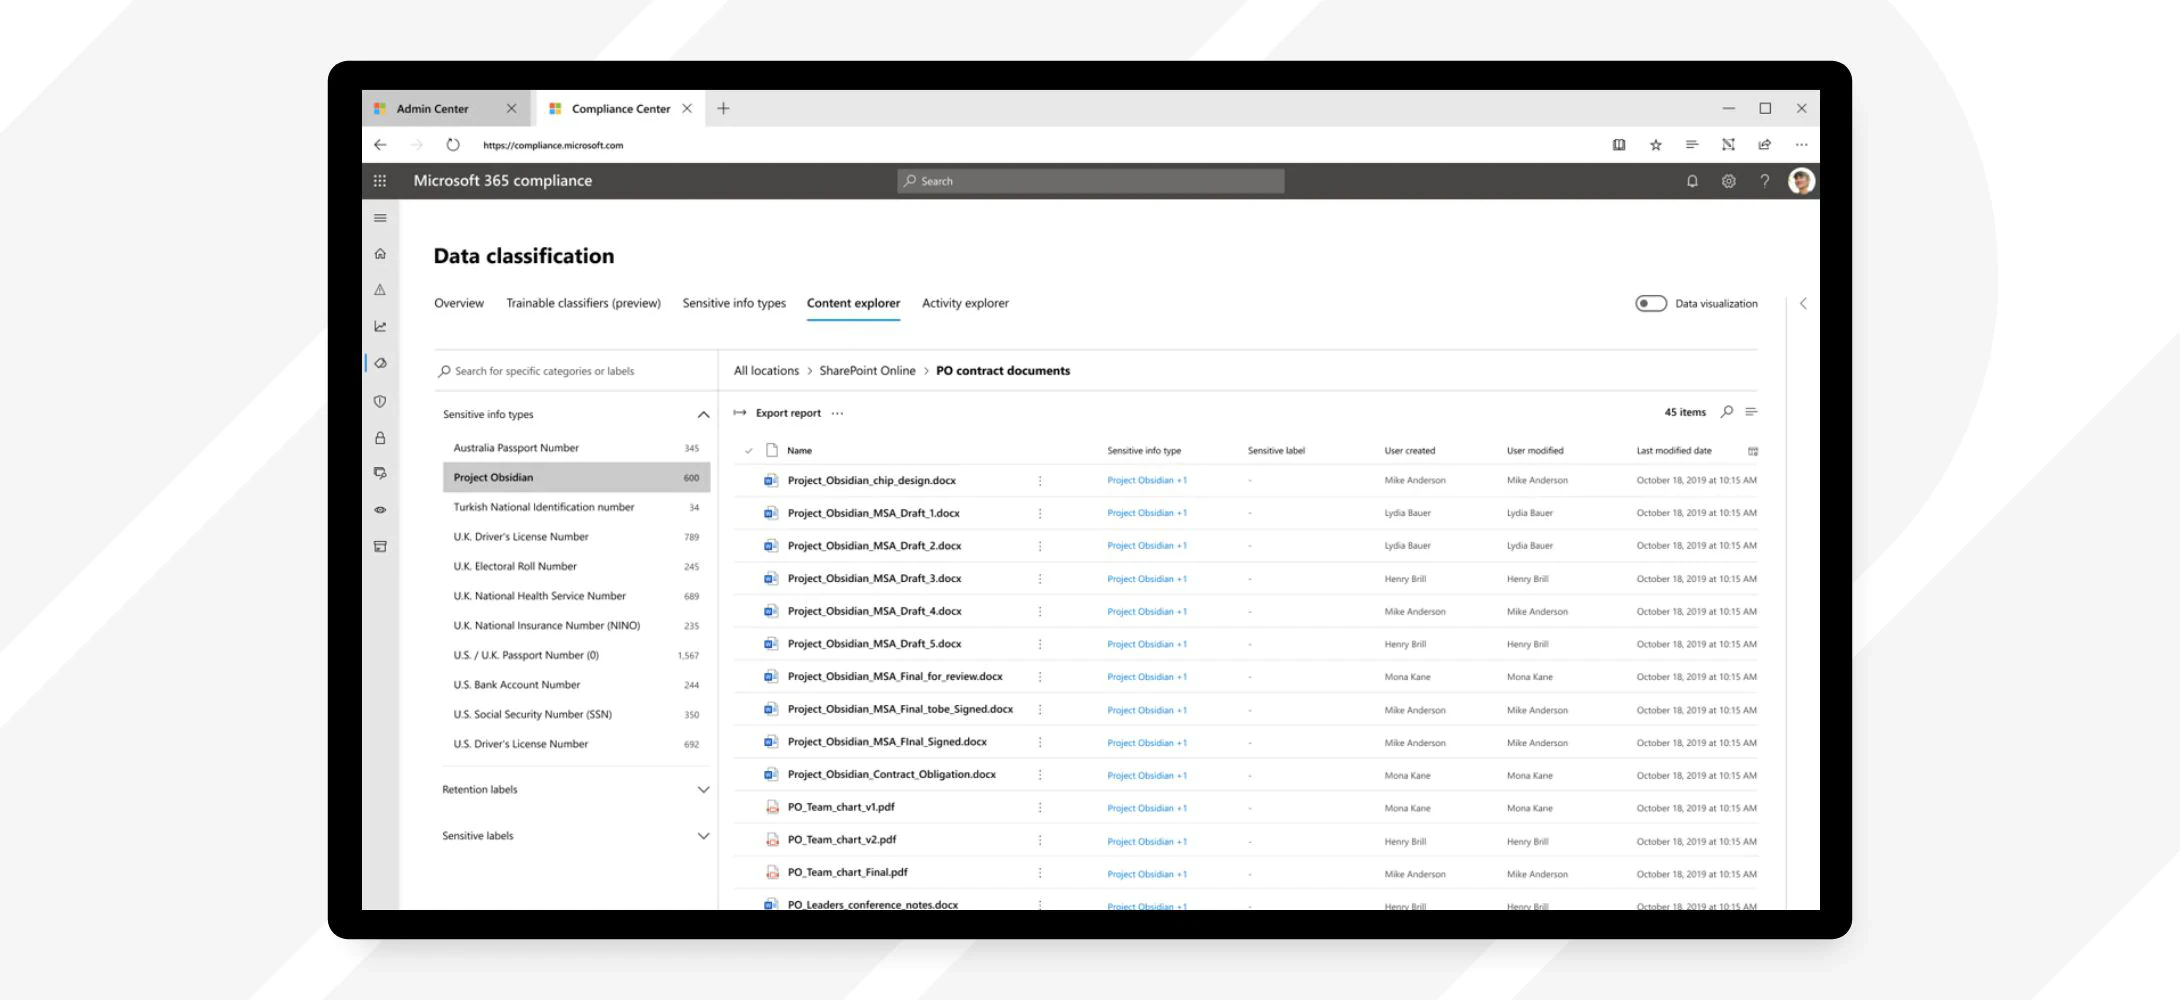
Task: Open the Permissions lock icon
Action: (x=380, y=437)
